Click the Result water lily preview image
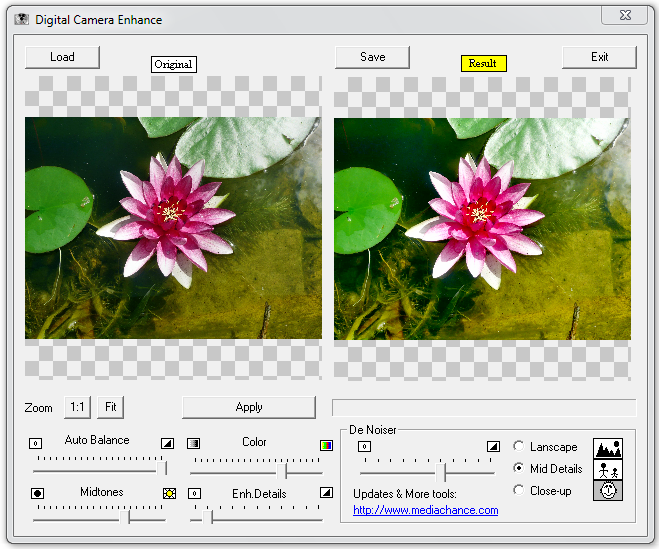This screenshot has width=659, height=549. click(x=482, y=229)
